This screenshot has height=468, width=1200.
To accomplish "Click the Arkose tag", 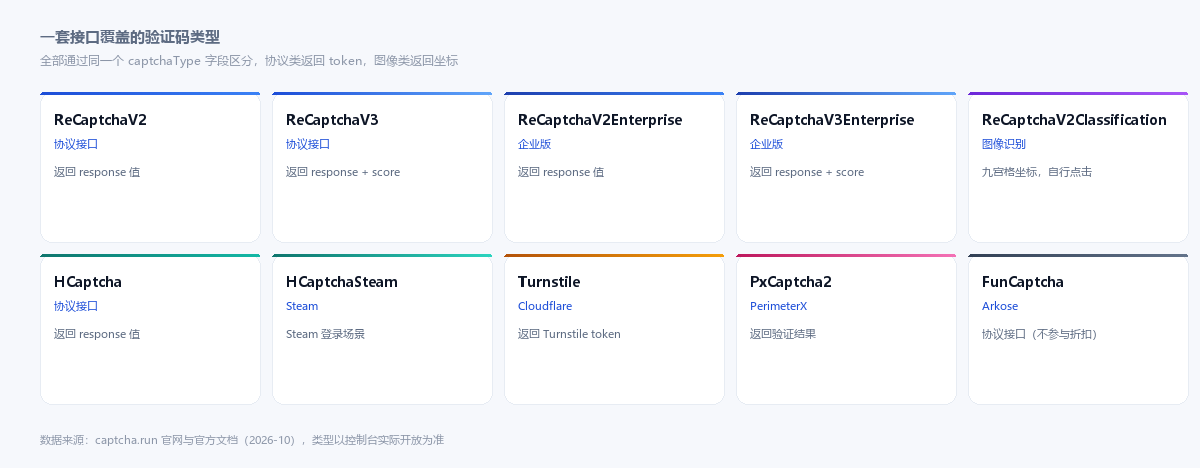I will tap(1000, 306).
